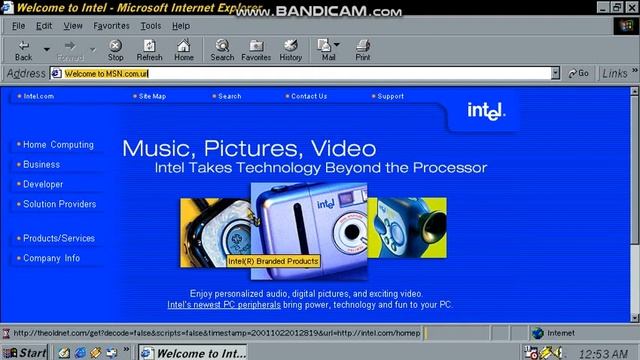Select 'Welcome to Int...' taskbar button
Viewport: 640px width, 360px height.
click(193, 352)
